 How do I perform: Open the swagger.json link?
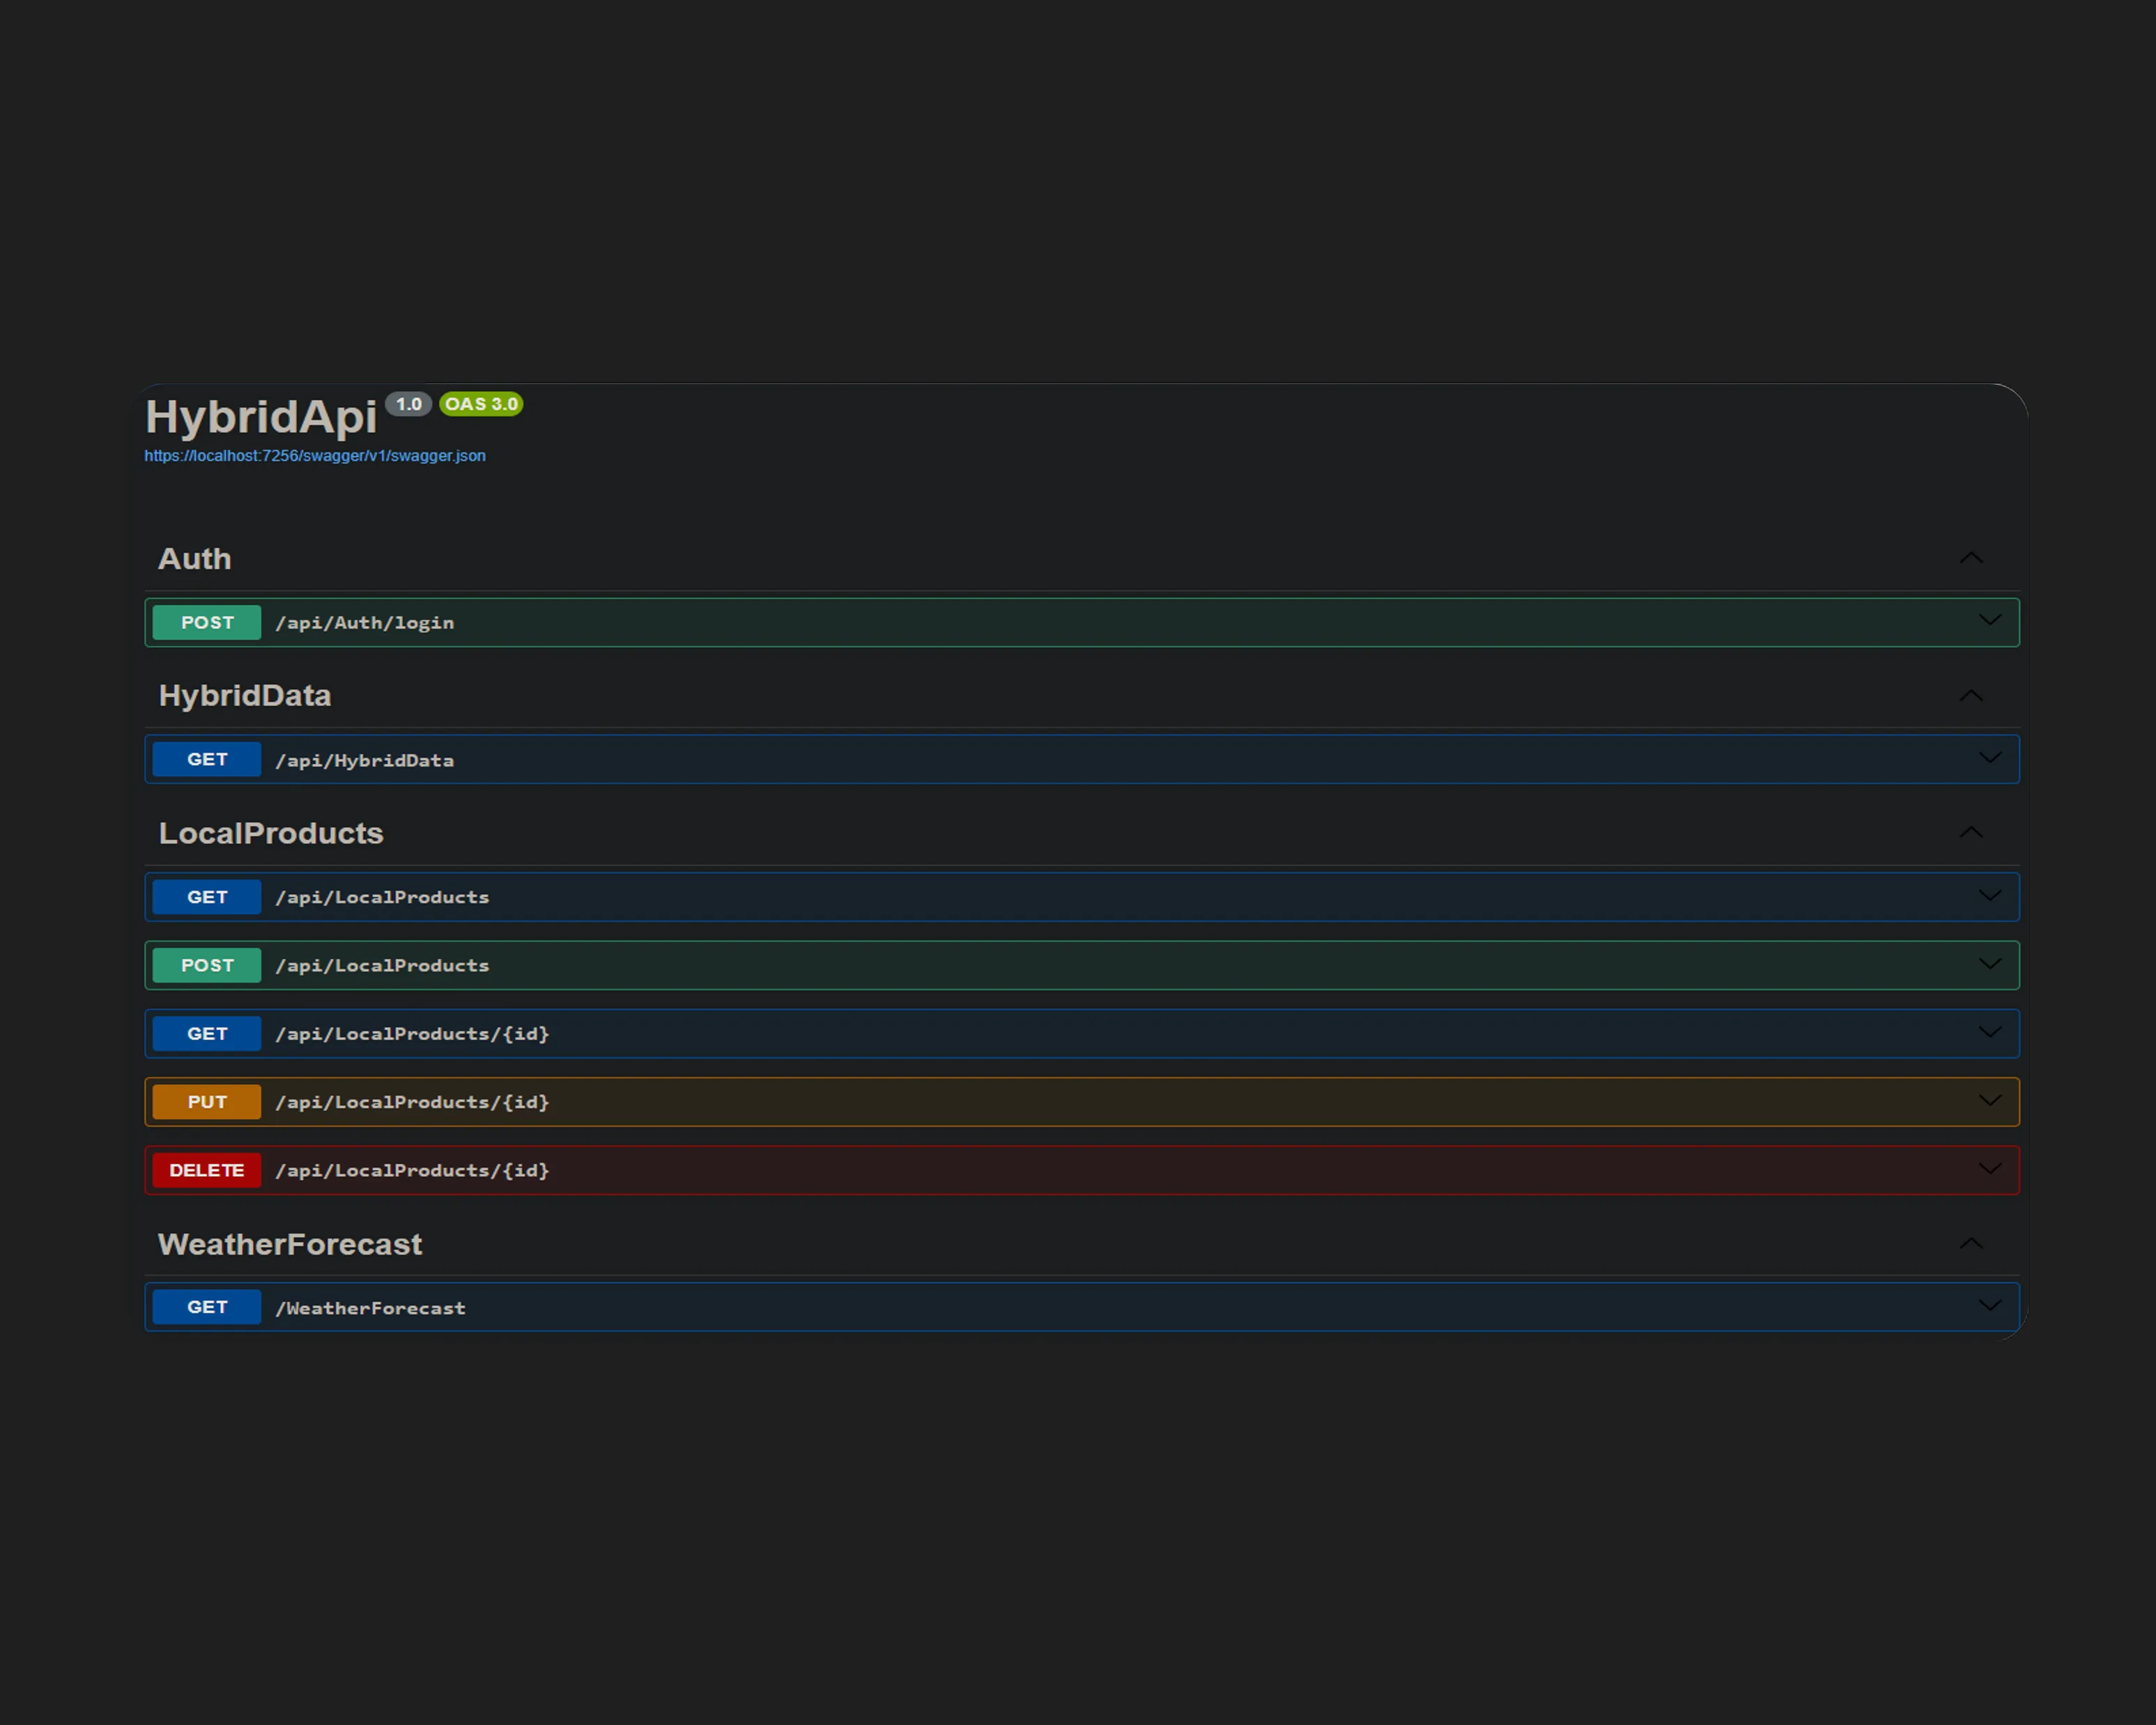point(314,456)
